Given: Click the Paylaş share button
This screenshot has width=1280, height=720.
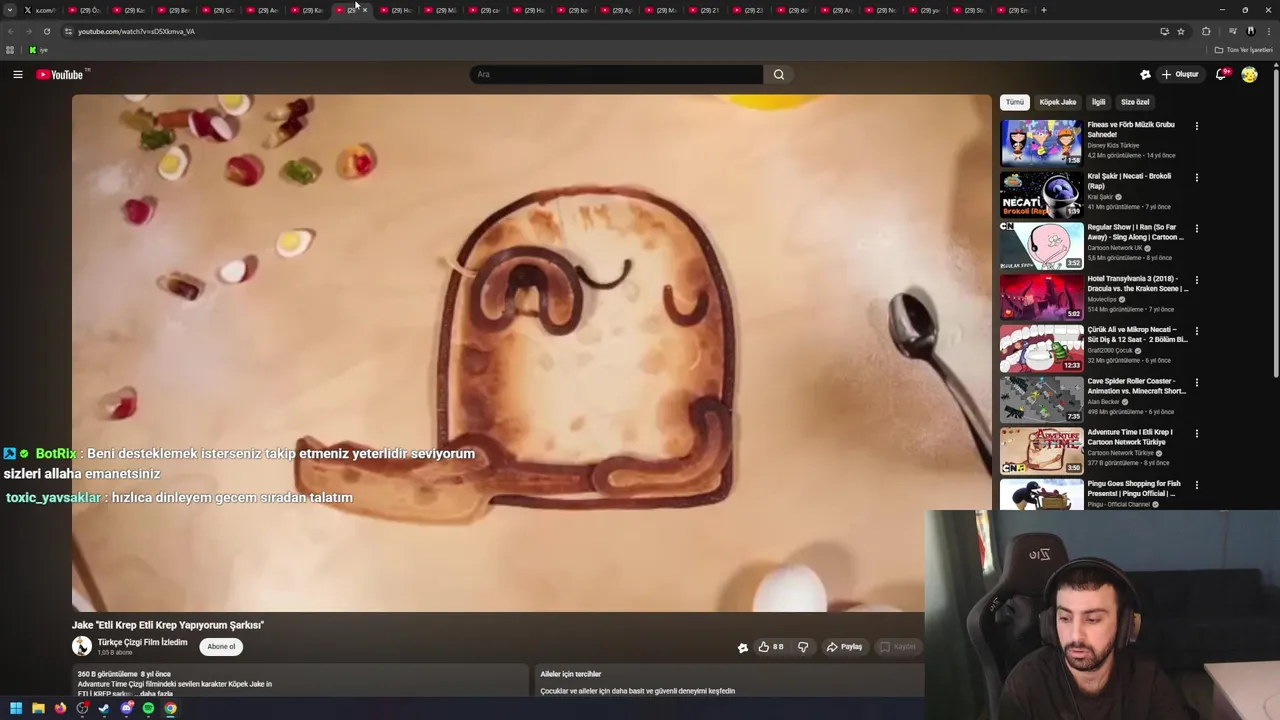Looking at the screenshot, I should click(844, 647).
